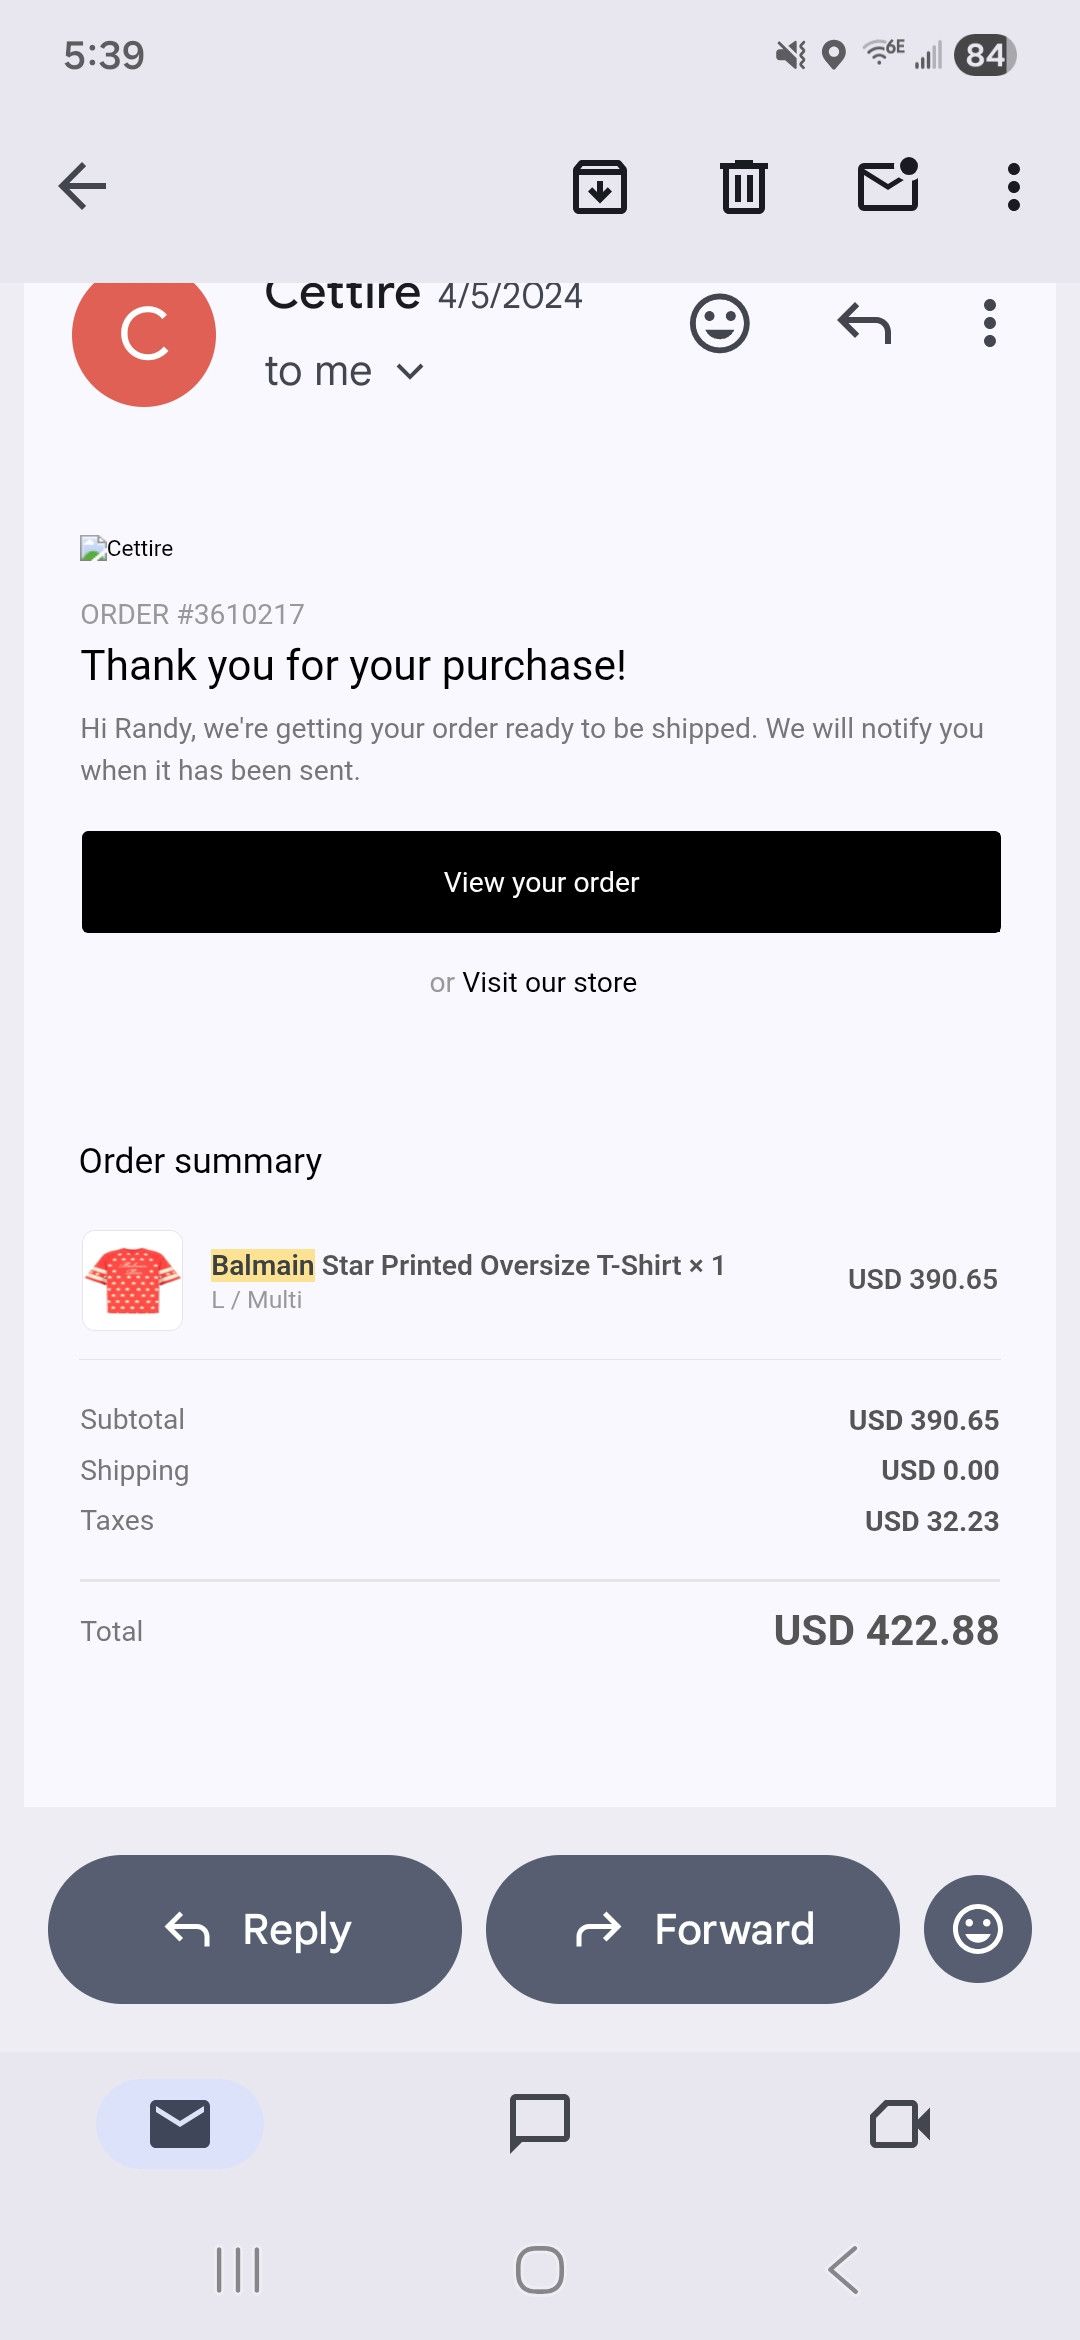Open the 'Visit our store' link
The height and width of the screenshot is (2340, 1080).
pyautogui.click(x=549, y=982)
